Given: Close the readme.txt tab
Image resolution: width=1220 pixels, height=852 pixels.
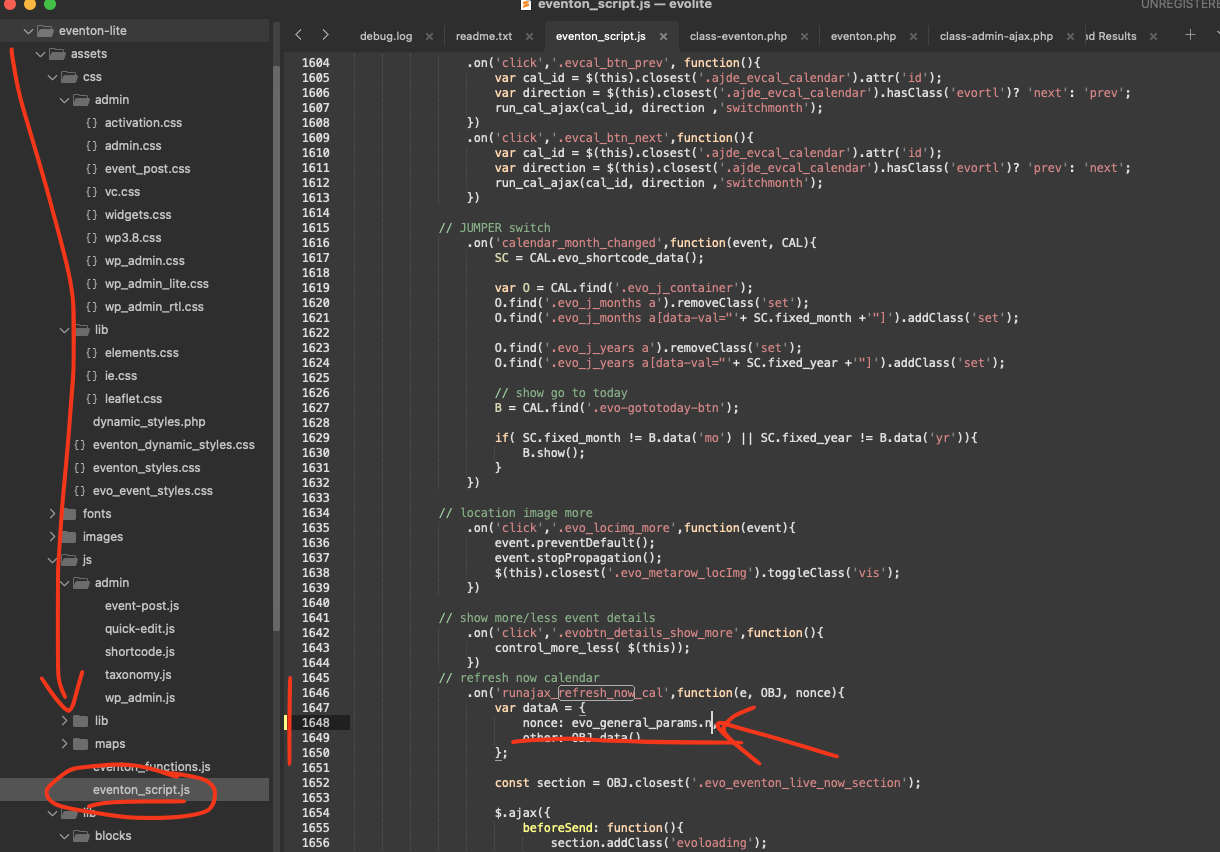Looking at the screenshot, I should point(529,36).
